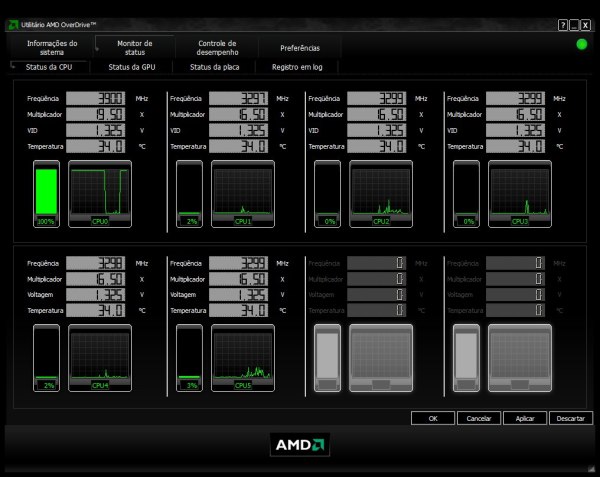Click the Aplicar button
Screen dimensions: 600x477
[525, 418]
